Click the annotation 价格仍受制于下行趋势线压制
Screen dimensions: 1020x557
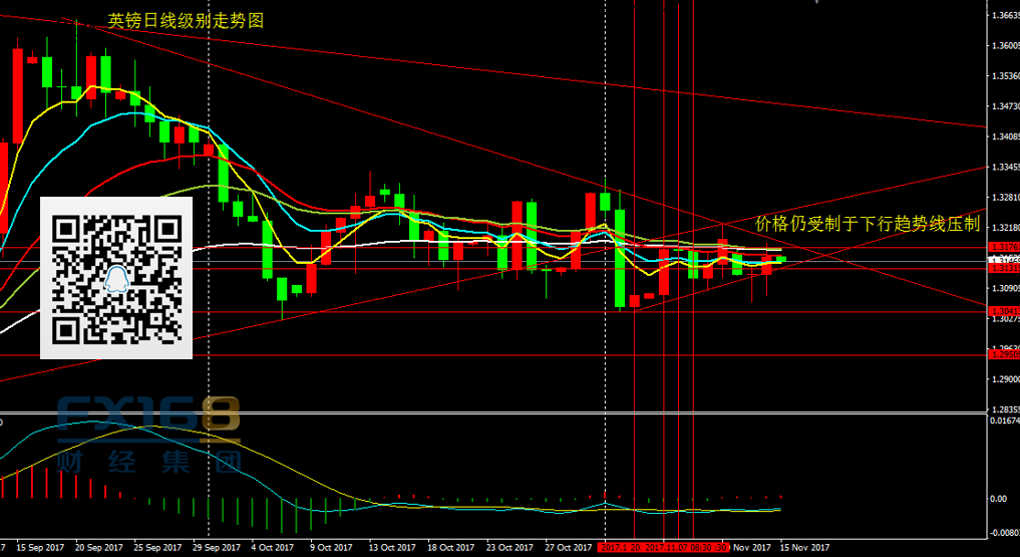pyautogui.click(x=866, y=223)
